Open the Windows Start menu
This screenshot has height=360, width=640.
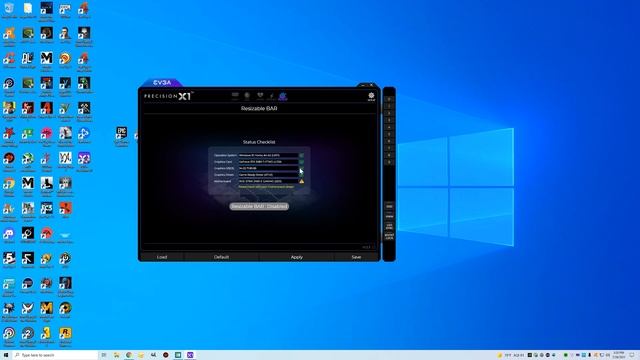pos(6,355)
